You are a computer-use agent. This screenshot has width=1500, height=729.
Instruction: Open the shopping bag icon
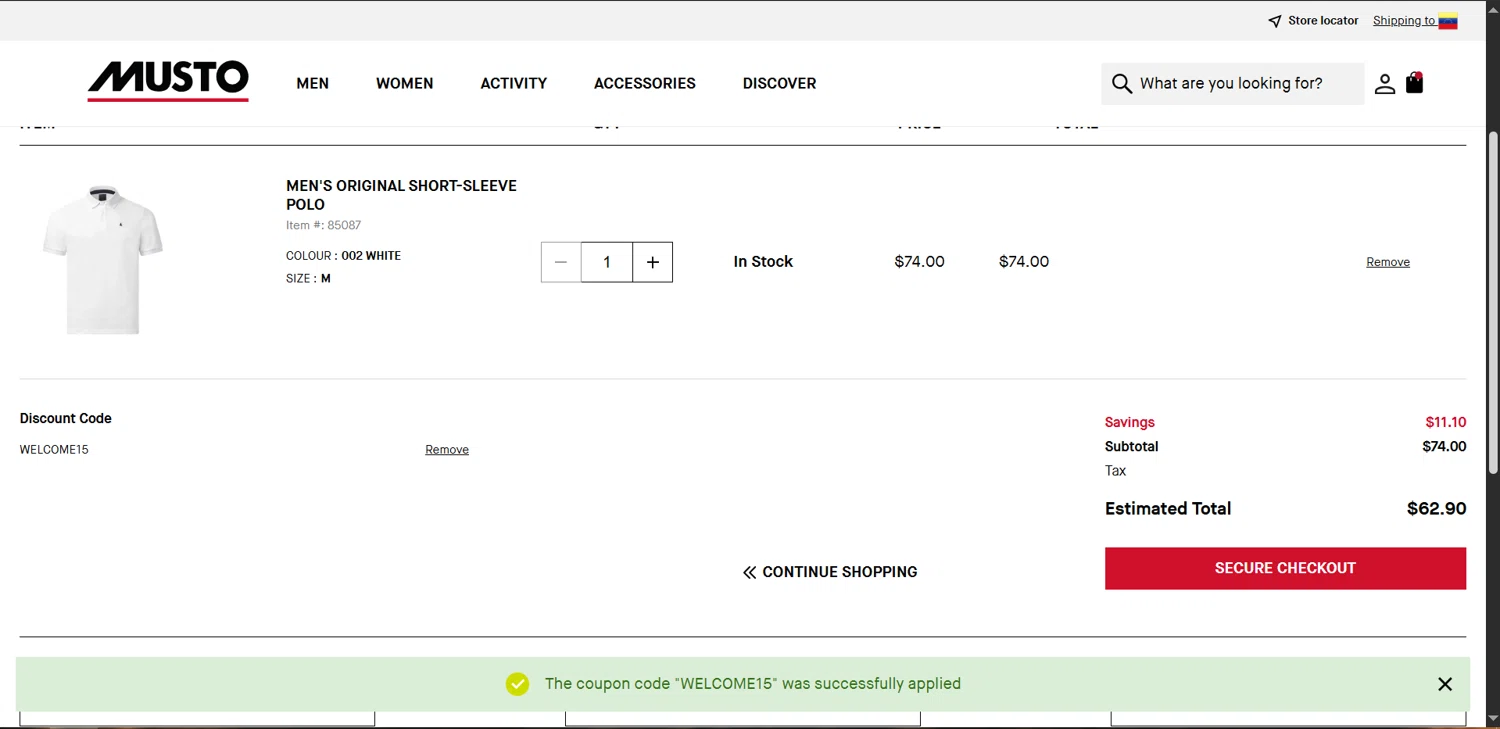pos(1414,83)
